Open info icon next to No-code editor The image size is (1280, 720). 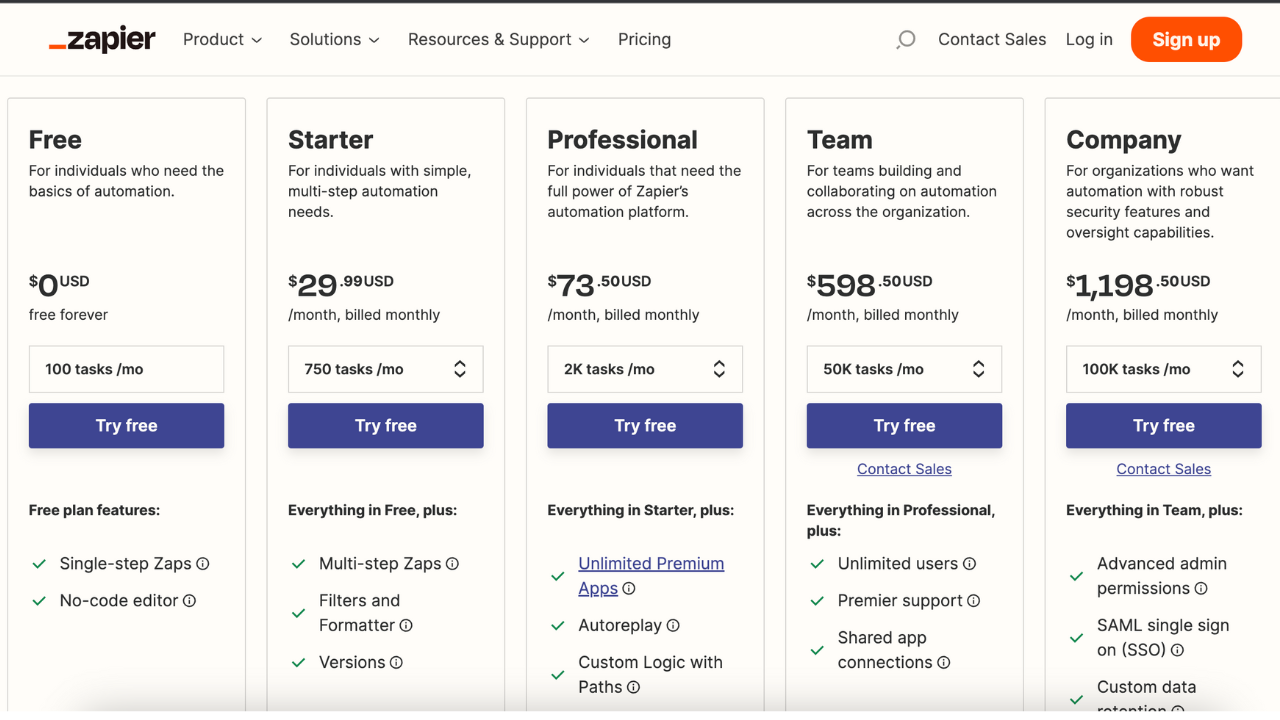coord(189,601)
